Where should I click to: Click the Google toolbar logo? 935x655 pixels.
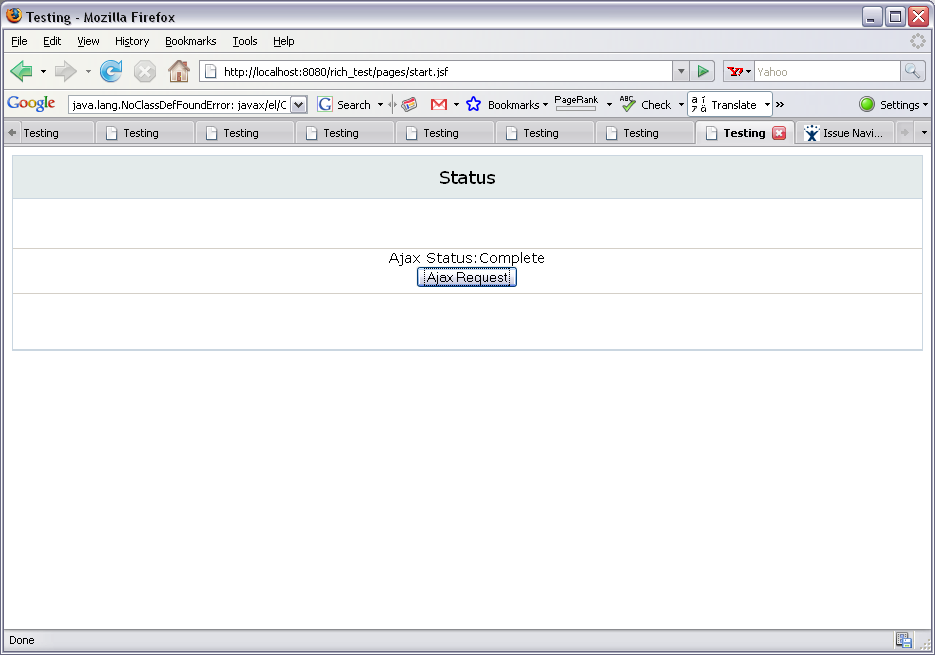pyautogui.click(x=32, y=104)
